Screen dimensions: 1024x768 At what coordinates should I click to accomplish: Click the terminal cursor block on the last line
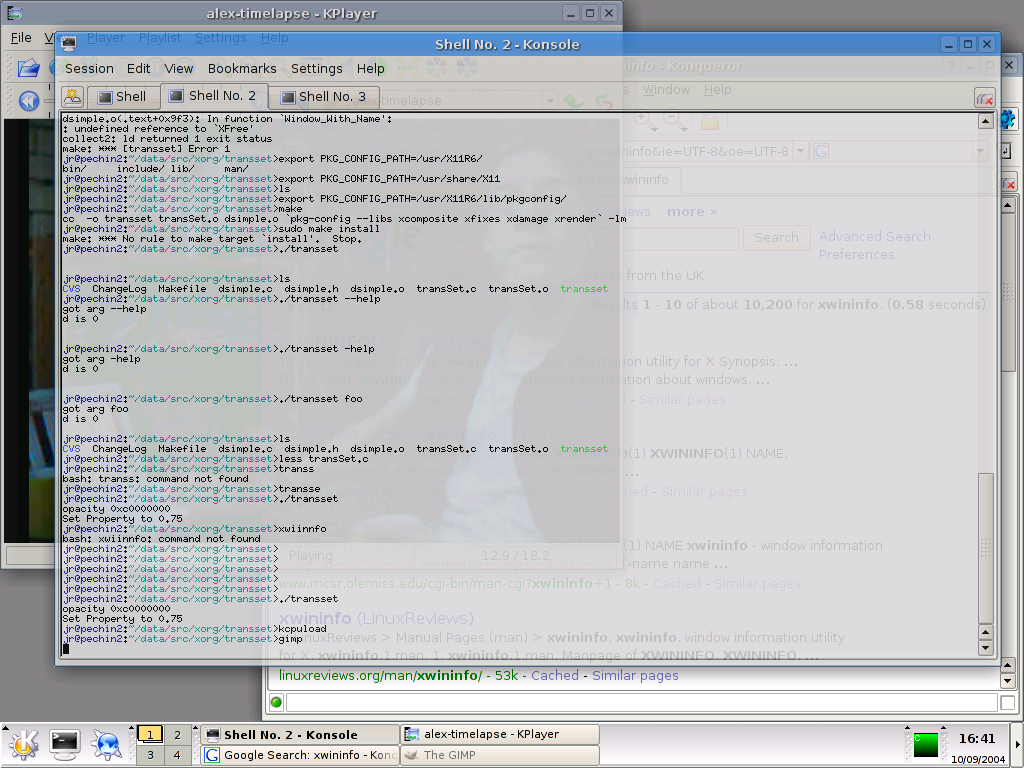click(65, 648)
